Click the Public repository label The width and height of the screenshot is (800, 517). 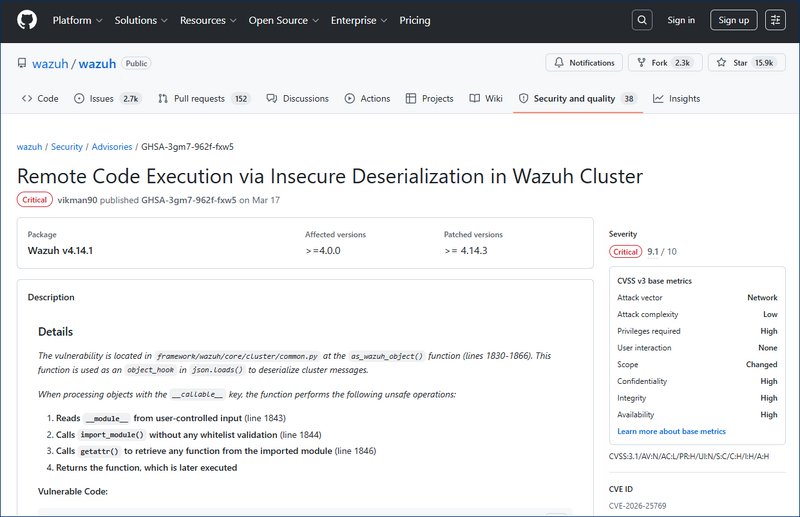tap(136, 63)
